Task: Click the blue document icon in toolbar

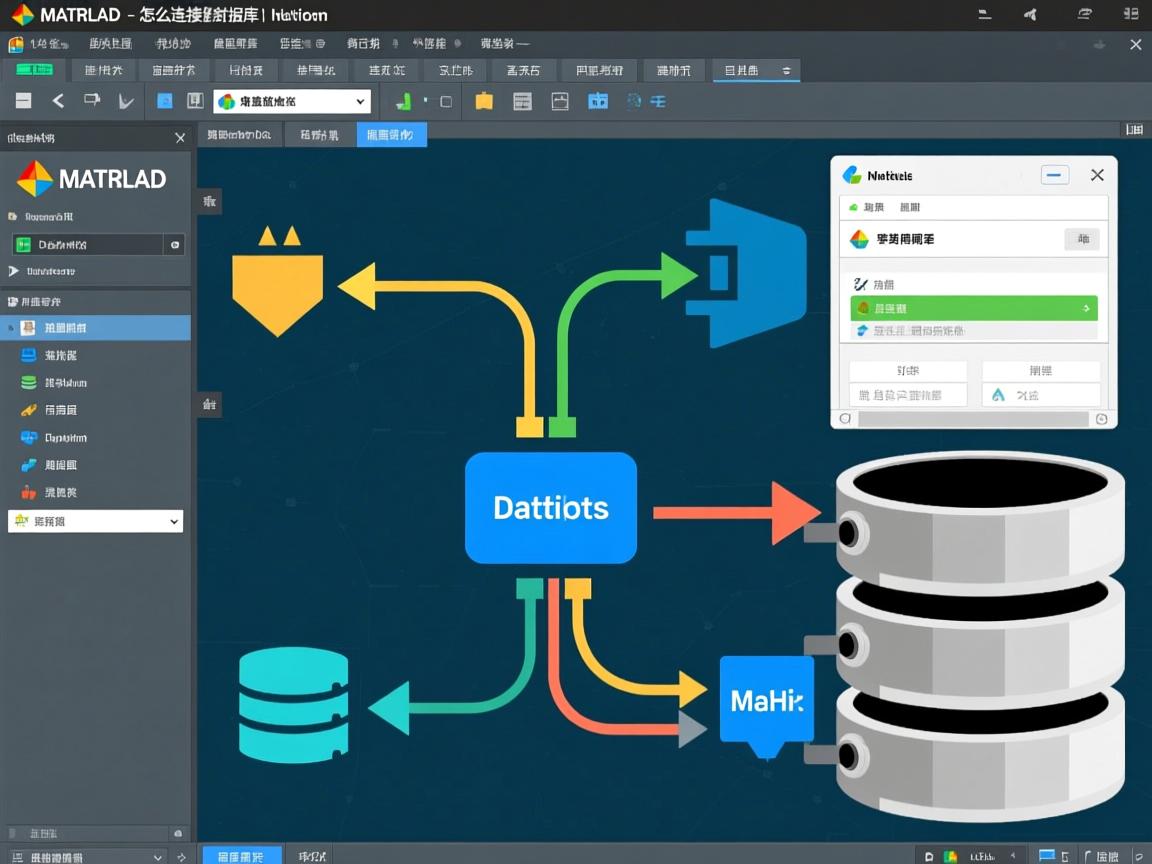Action: pos(165,101)
